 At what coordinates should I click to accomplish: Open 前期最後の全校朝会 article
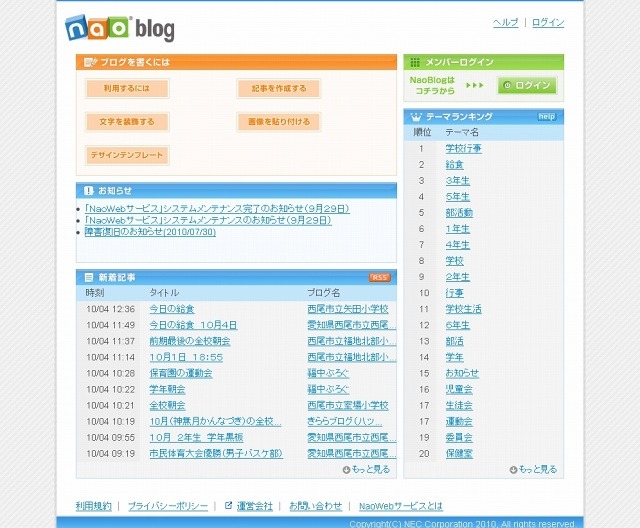tap(189, 341)
